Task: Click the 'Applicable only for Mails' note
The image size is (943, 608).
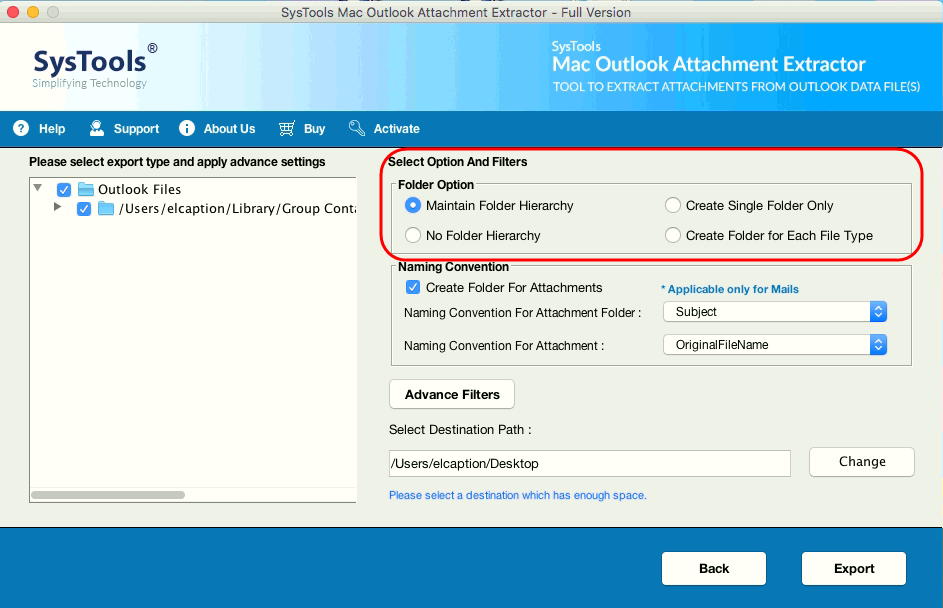Action: pos(730,289)
